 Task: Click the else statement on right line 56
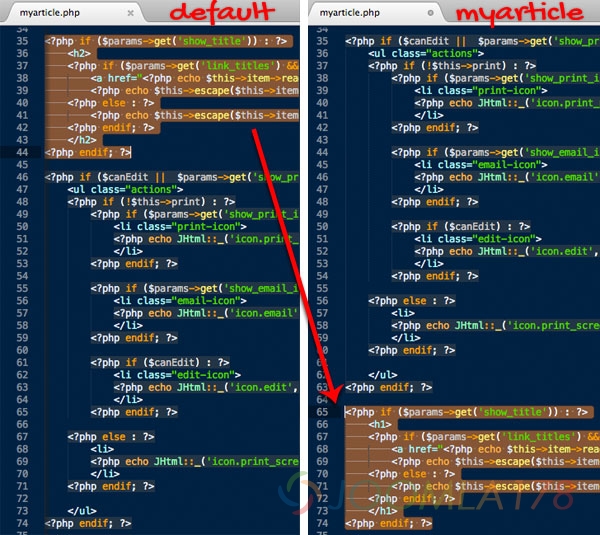[414, 301]
